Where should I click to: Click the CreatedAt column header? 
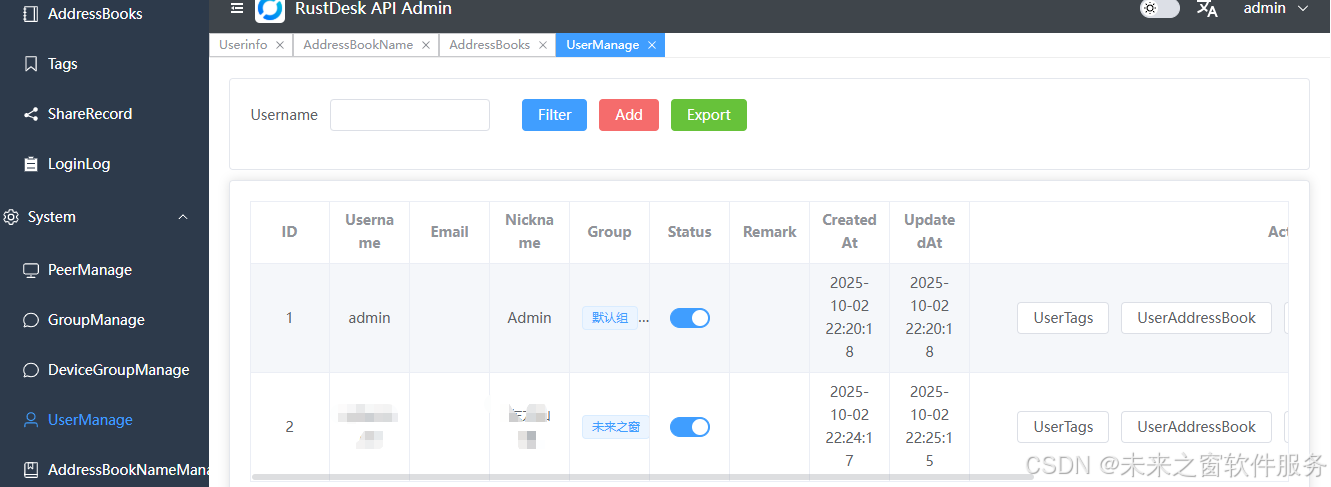(x=850, y=231)
